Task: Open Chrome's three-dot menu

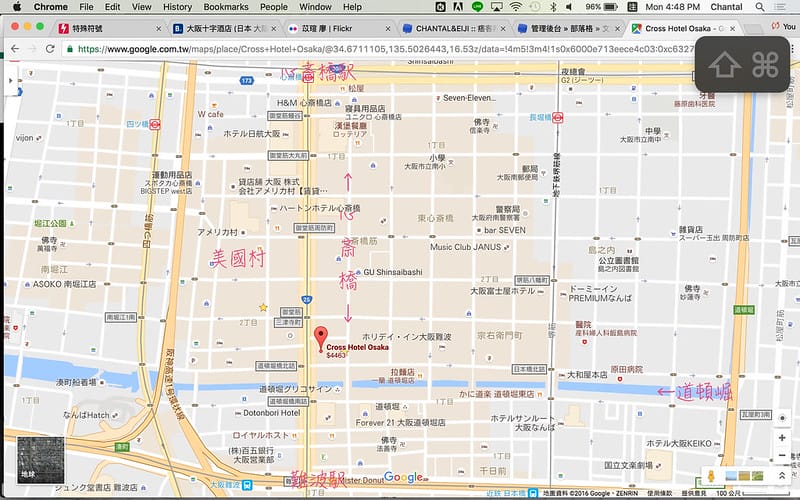Action: 792,49
